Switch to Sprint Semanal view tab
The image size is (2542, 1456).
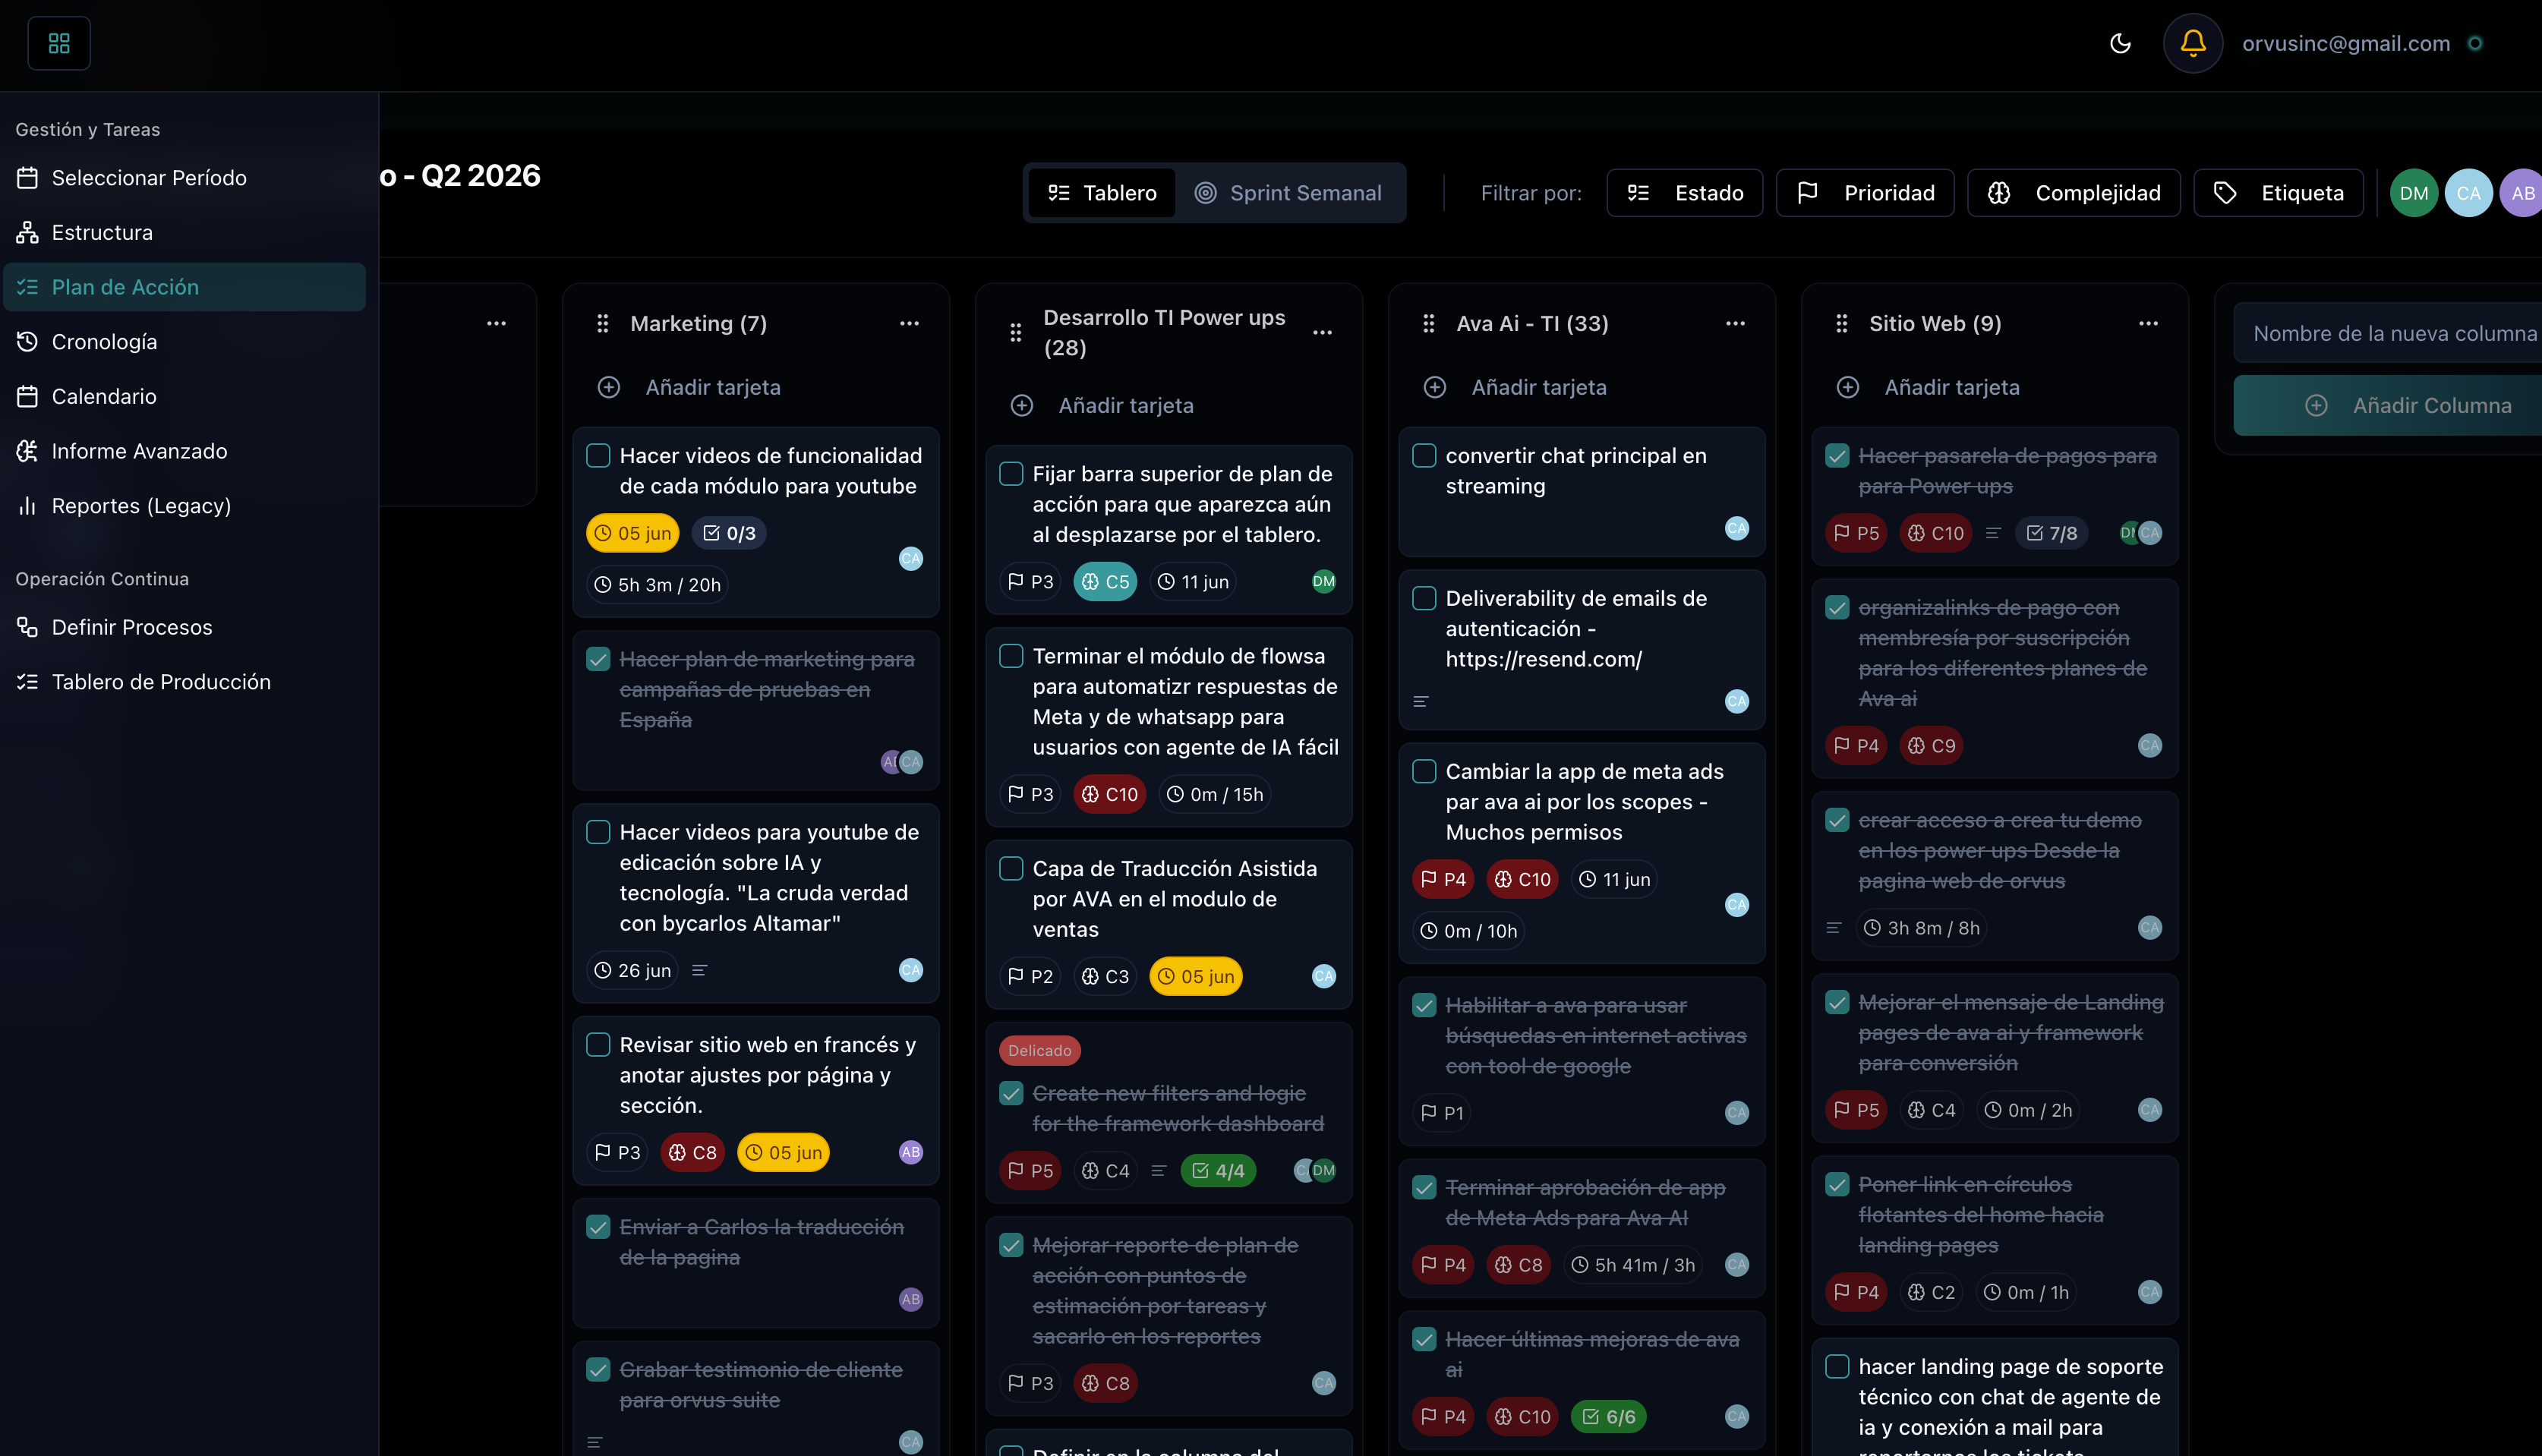pos(1288,193)
